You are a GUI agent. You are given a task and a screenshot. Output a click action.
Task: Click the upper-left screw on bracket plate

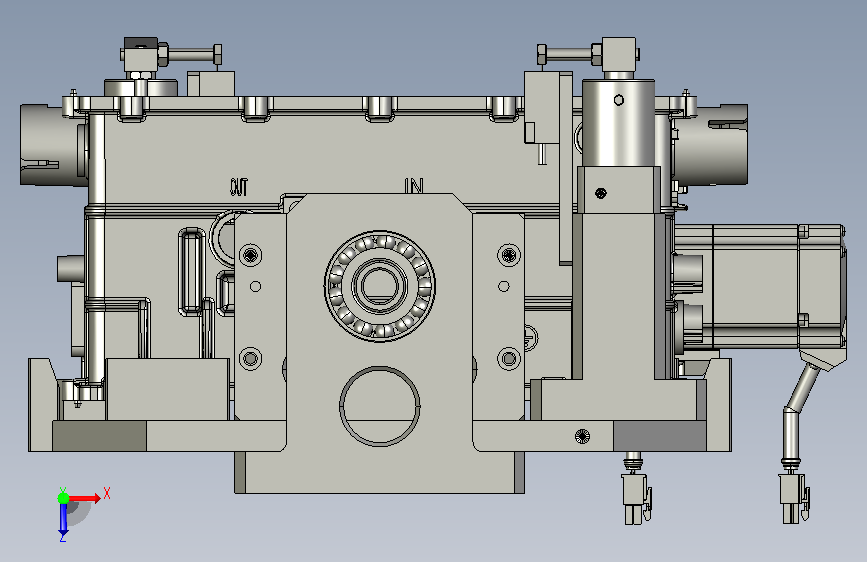250,255
